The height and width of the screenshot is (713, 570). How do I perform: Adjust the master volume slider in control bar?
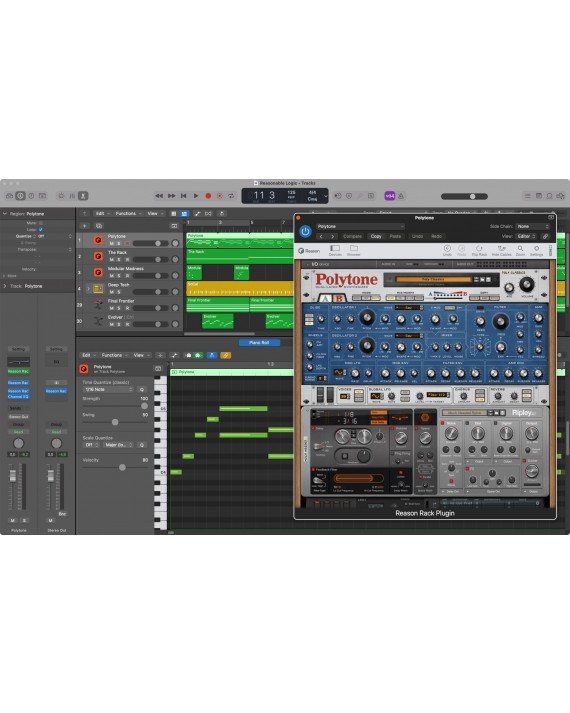coord(464,196)
